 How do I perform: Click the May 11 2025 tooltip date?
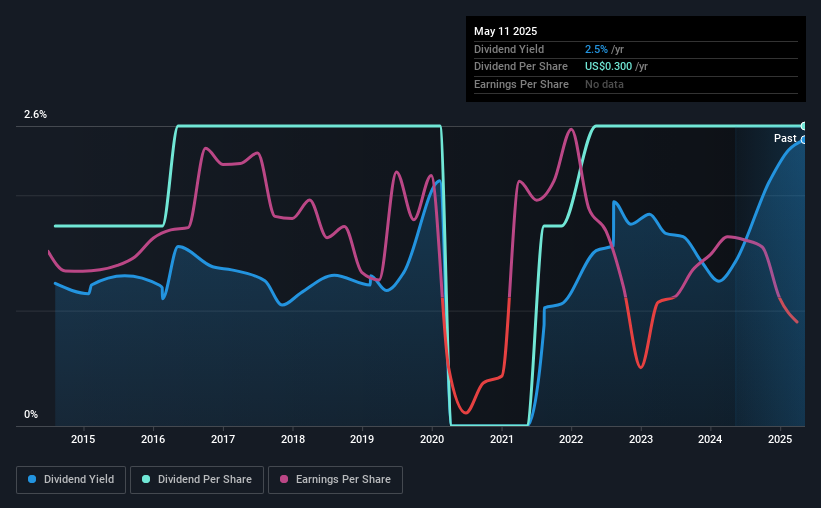(505, 31)
